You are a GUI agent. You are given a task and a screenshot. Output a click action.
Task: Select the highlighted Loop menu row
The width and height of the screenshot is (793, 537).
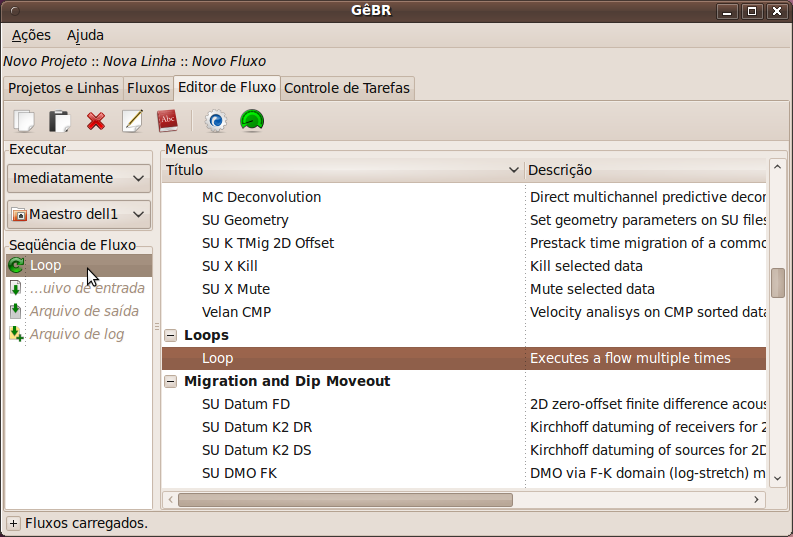point(464,359)
